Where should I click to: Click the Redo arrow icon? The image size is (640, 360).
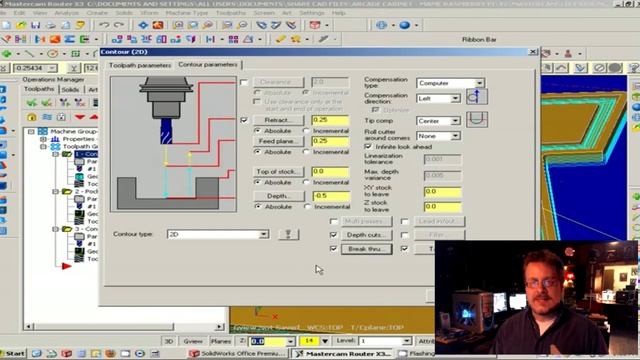[119, 25]
